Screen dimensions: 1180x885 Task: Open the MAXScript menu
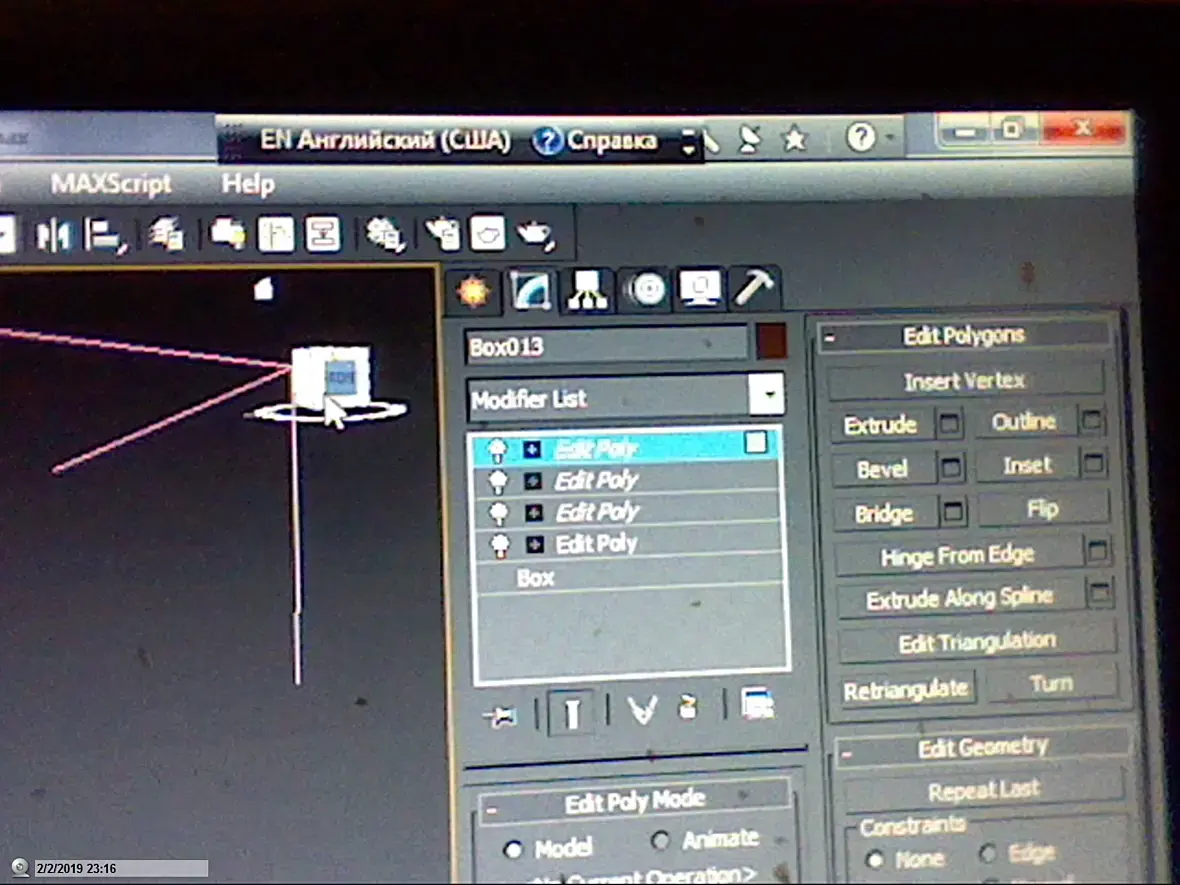point(111,184)
